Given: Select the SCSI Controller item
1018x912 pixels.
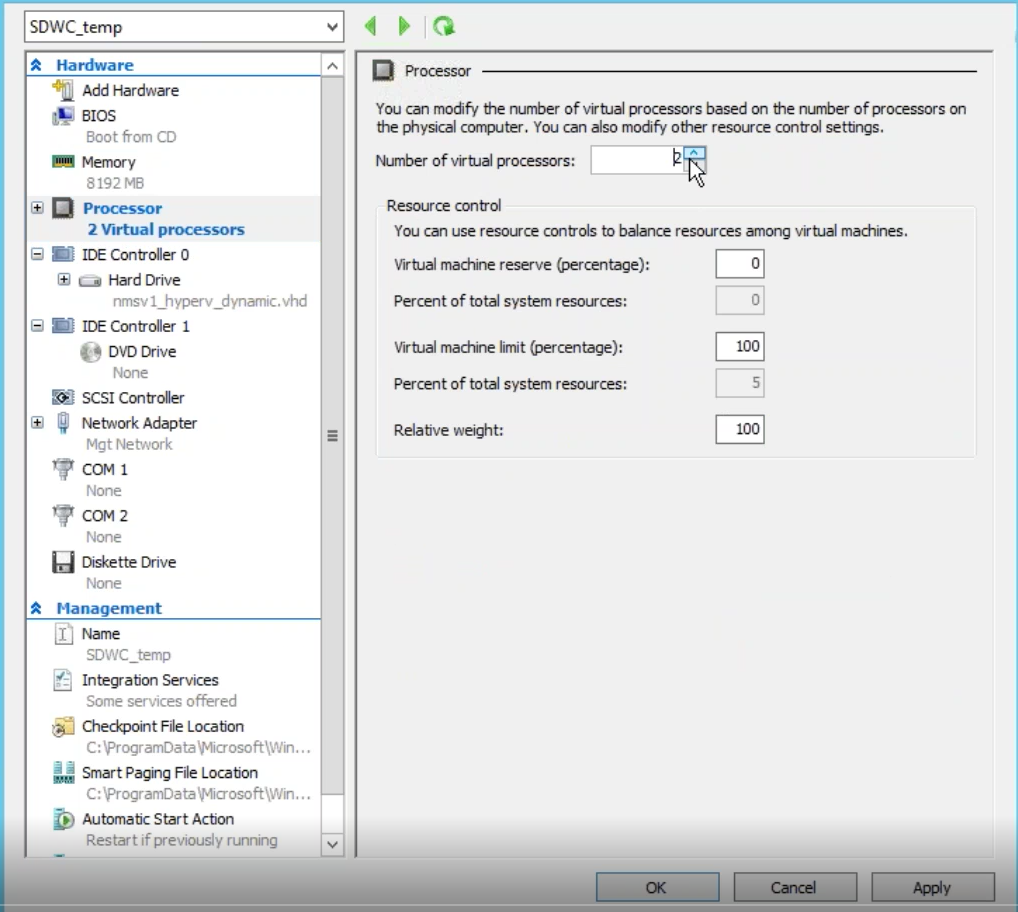Looking at the screenshot, I should [x=132, y=398].
